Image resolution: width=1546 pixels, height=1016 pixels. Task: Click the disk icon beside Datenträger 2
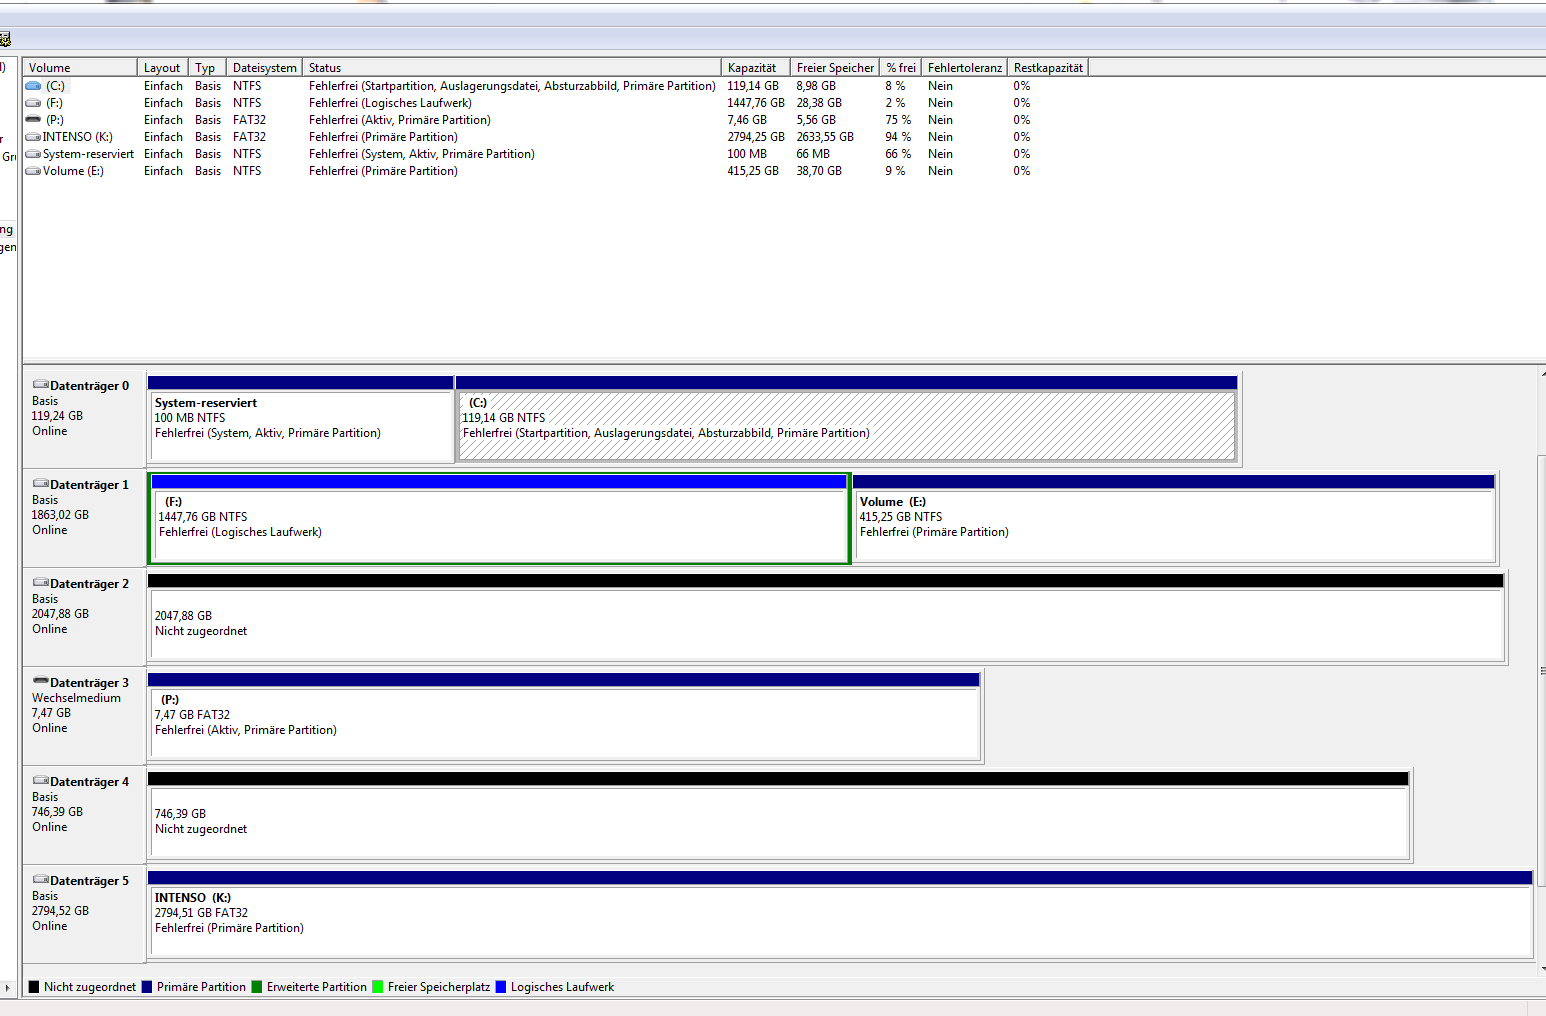pyautogui.click(x=41, y=583)
